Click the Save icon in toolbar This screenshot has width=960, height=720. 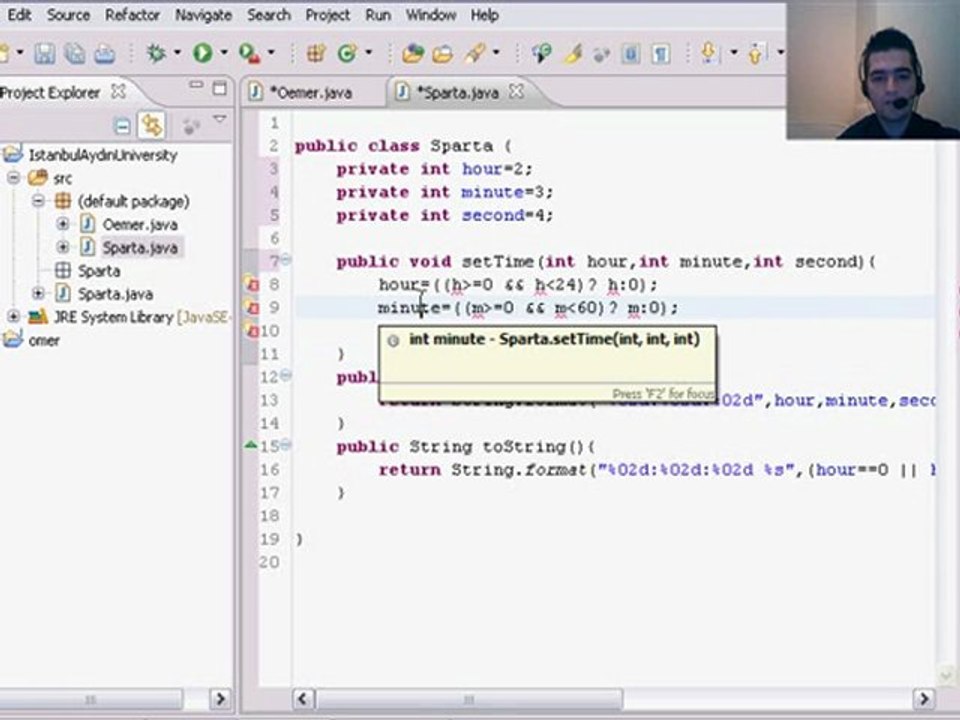(44, 54)
